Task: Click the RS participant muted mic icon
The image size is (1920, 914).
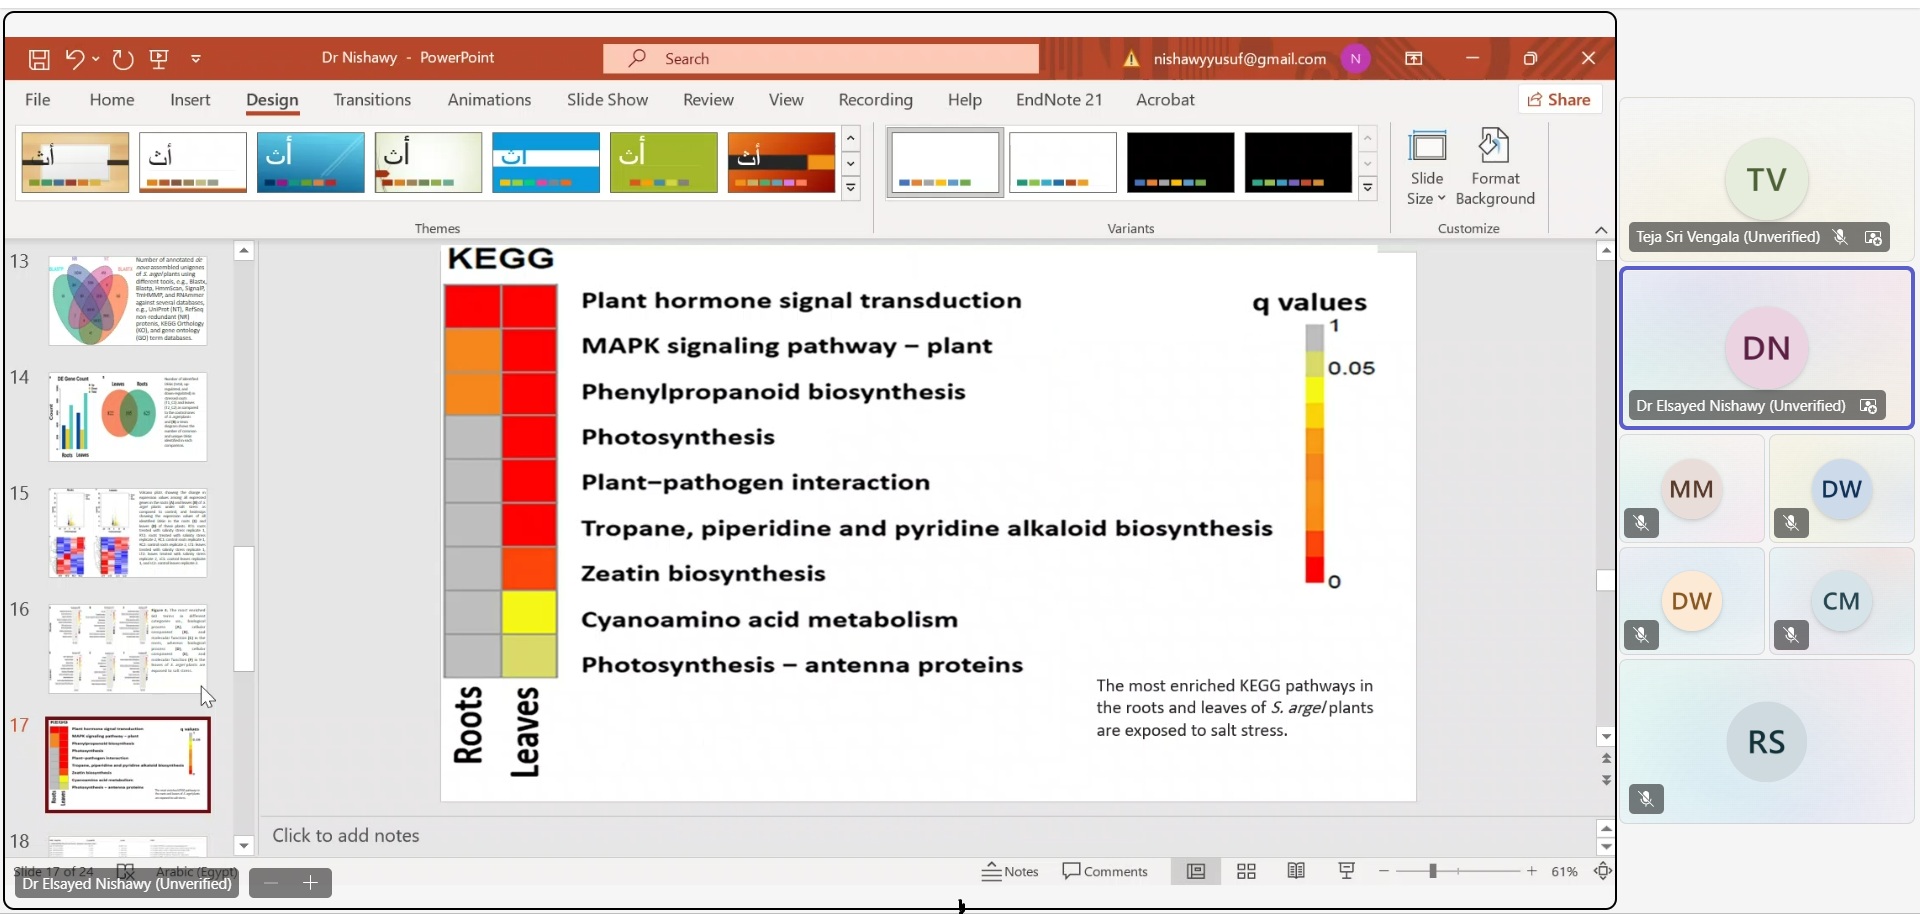Action: pos(1646,799)
